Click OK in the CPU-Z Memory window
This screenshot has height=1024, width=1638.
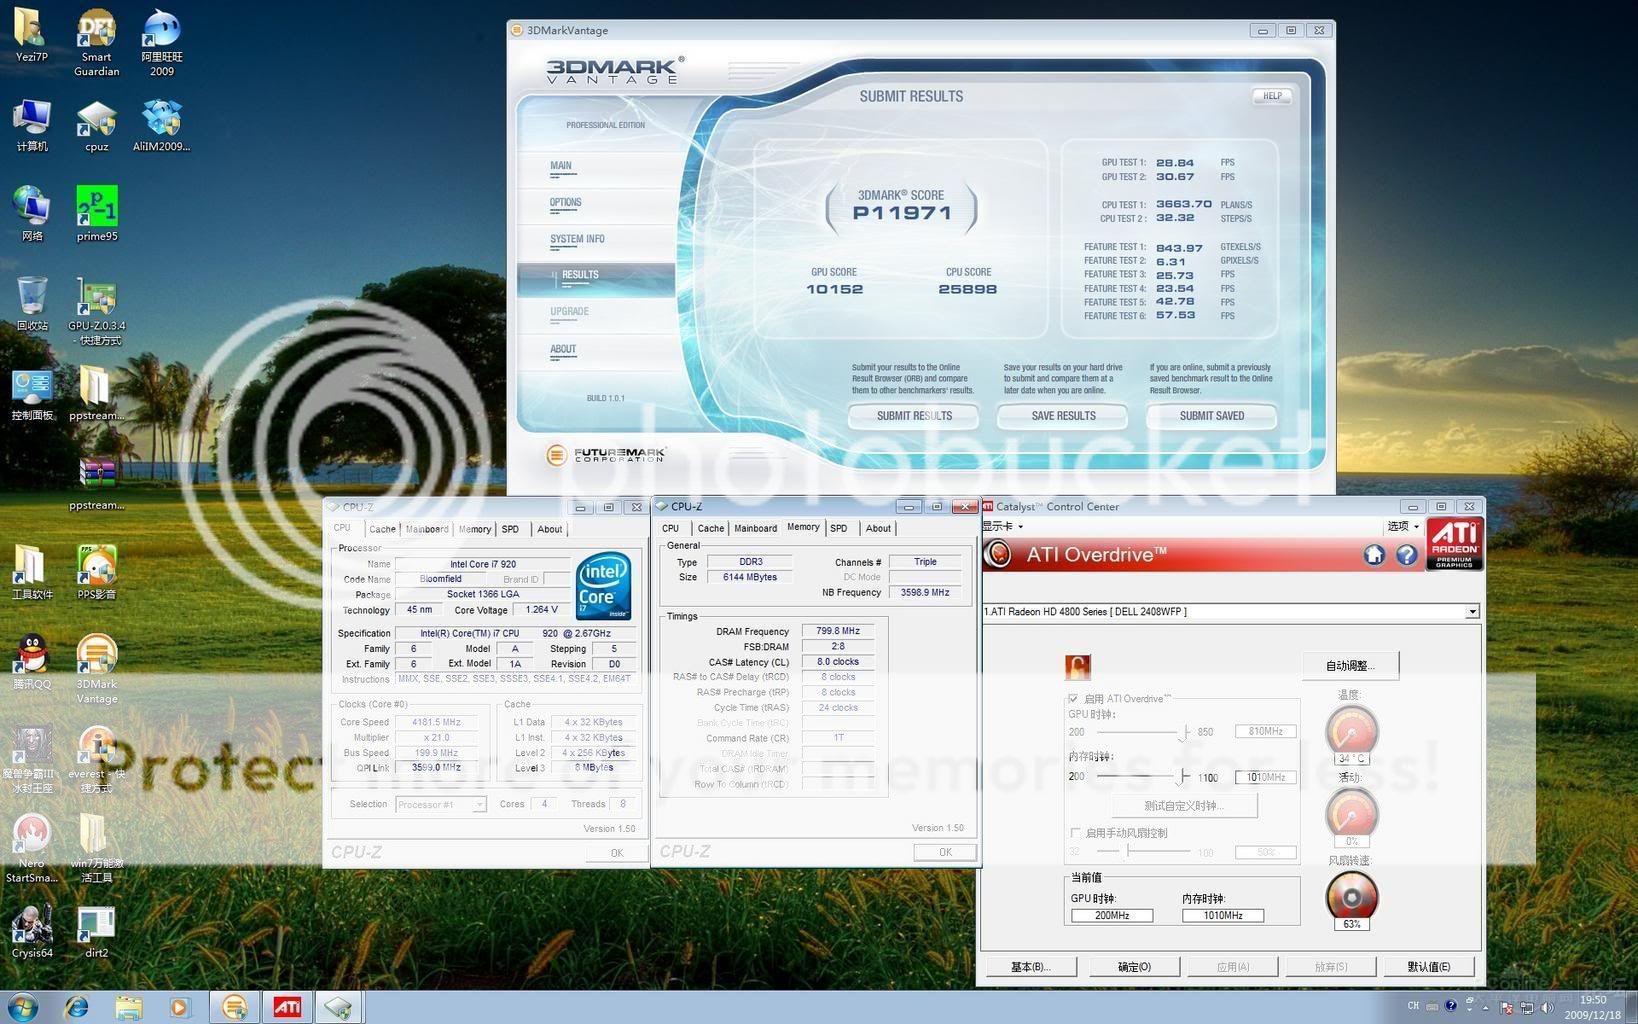tap(945, 852)
